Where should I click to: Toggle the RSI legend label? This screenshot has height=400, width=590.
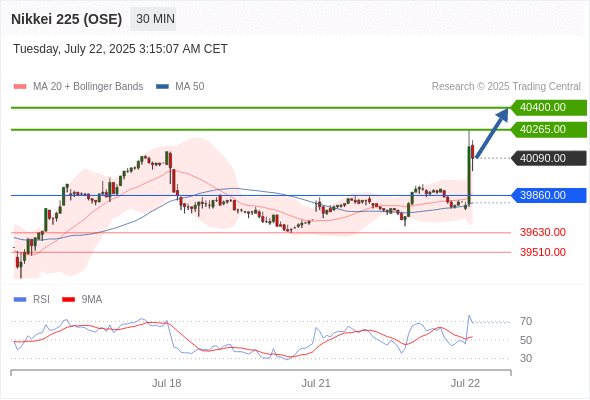point(41,300)
